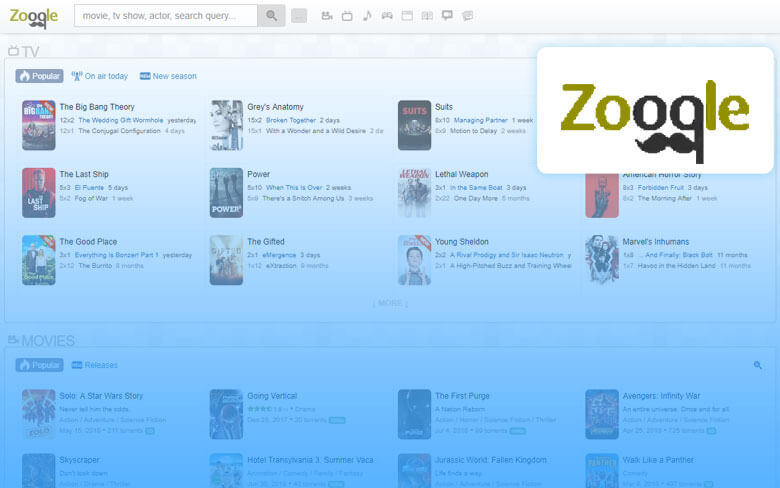Image resolution: width=780 pixels, height=488 pixels.
Task: Open the double speech bubbles icon
Action: click(x=468, y=16)
